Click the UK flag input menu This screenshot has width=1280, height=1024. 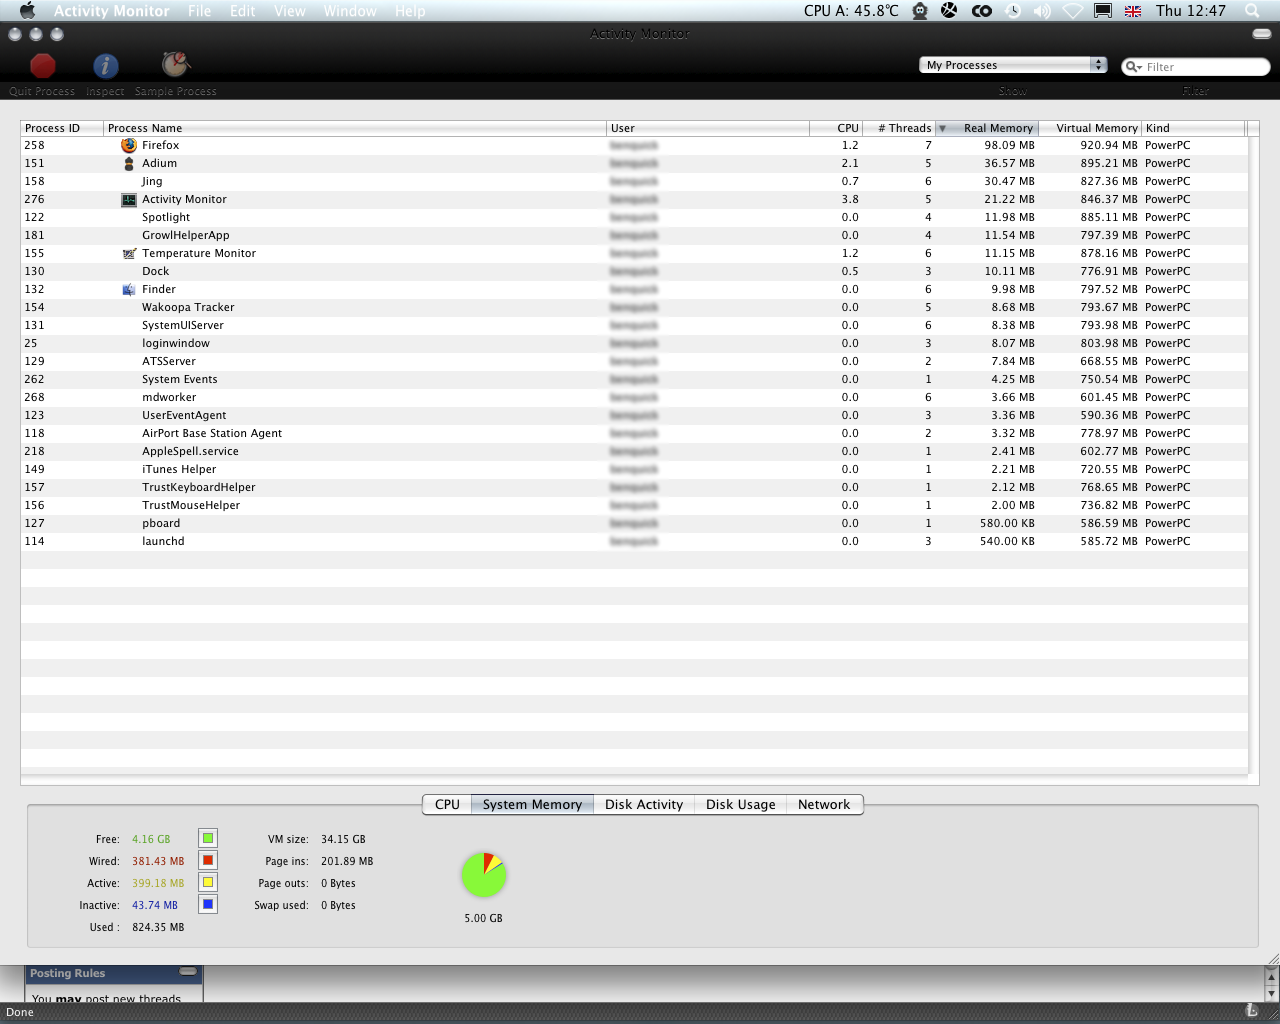[x=1133, y=11]
